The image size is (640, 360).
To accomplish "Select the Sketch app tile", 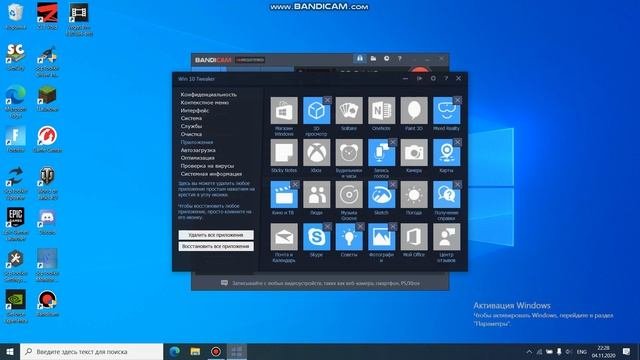I will 382,195.
